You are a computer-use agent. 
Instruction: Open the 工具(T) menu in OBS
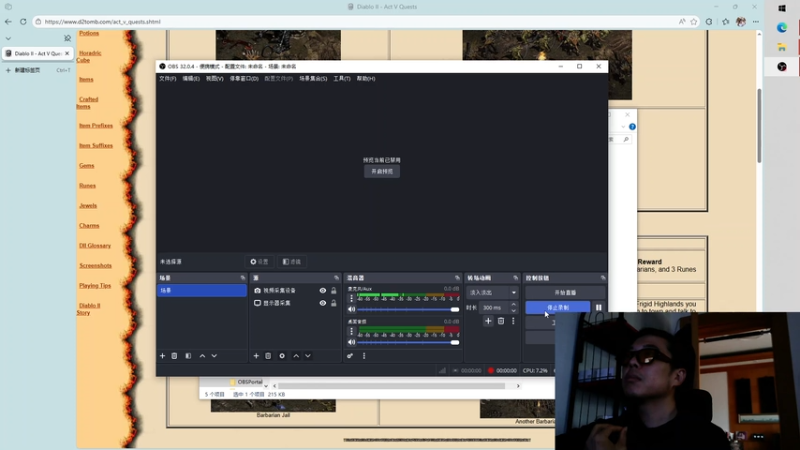(342, 79)
